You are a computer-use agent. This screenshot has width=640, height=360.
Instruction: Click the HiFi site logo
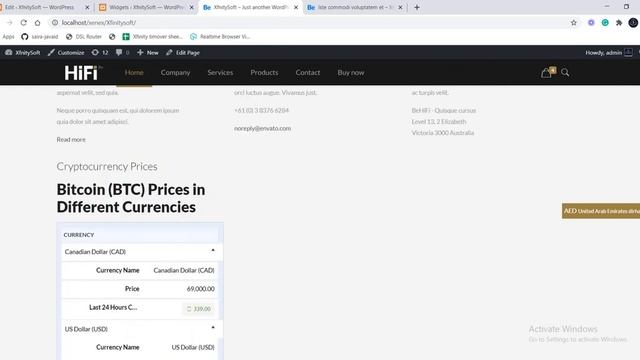(83, 73)
